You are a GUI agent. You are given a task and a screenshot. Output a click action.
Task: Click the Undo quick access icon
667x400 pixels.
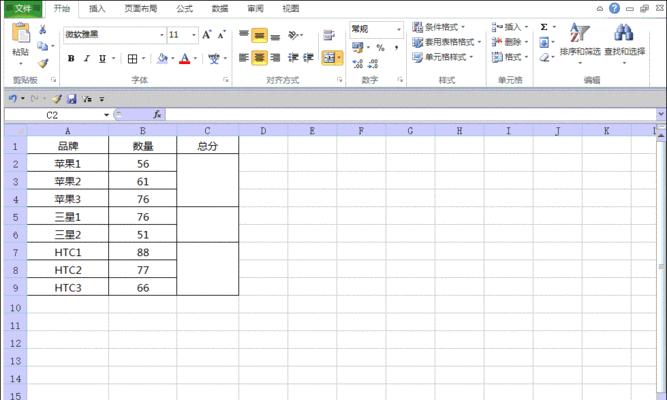(12, 99)
